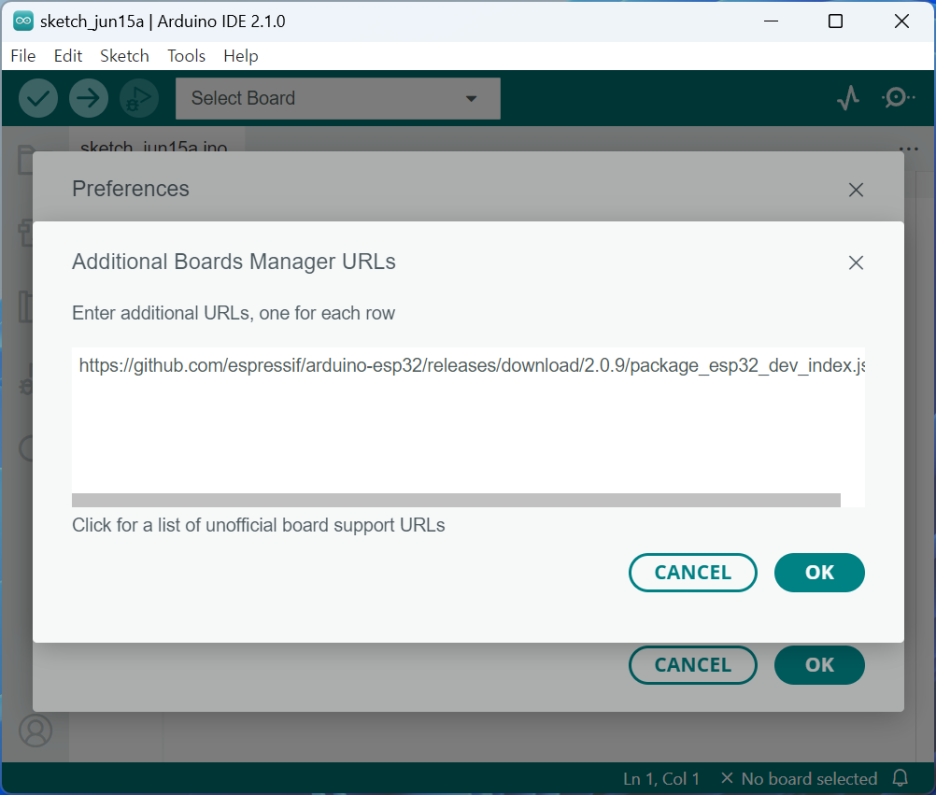
Task: Minimize the Arduino IDE window
Action: pyautogui.click(x=771, y=21)
